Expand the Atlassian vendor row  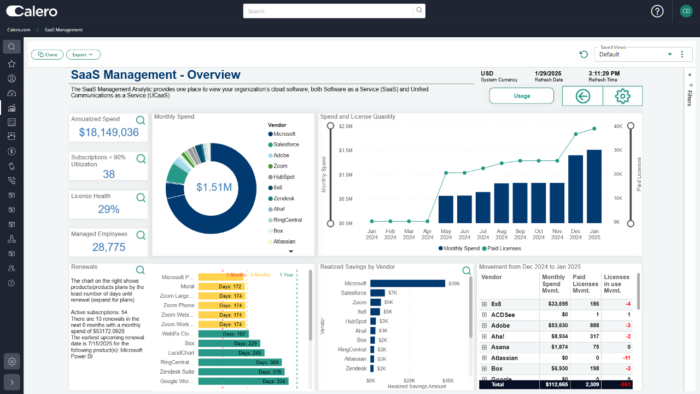point(484,358)
